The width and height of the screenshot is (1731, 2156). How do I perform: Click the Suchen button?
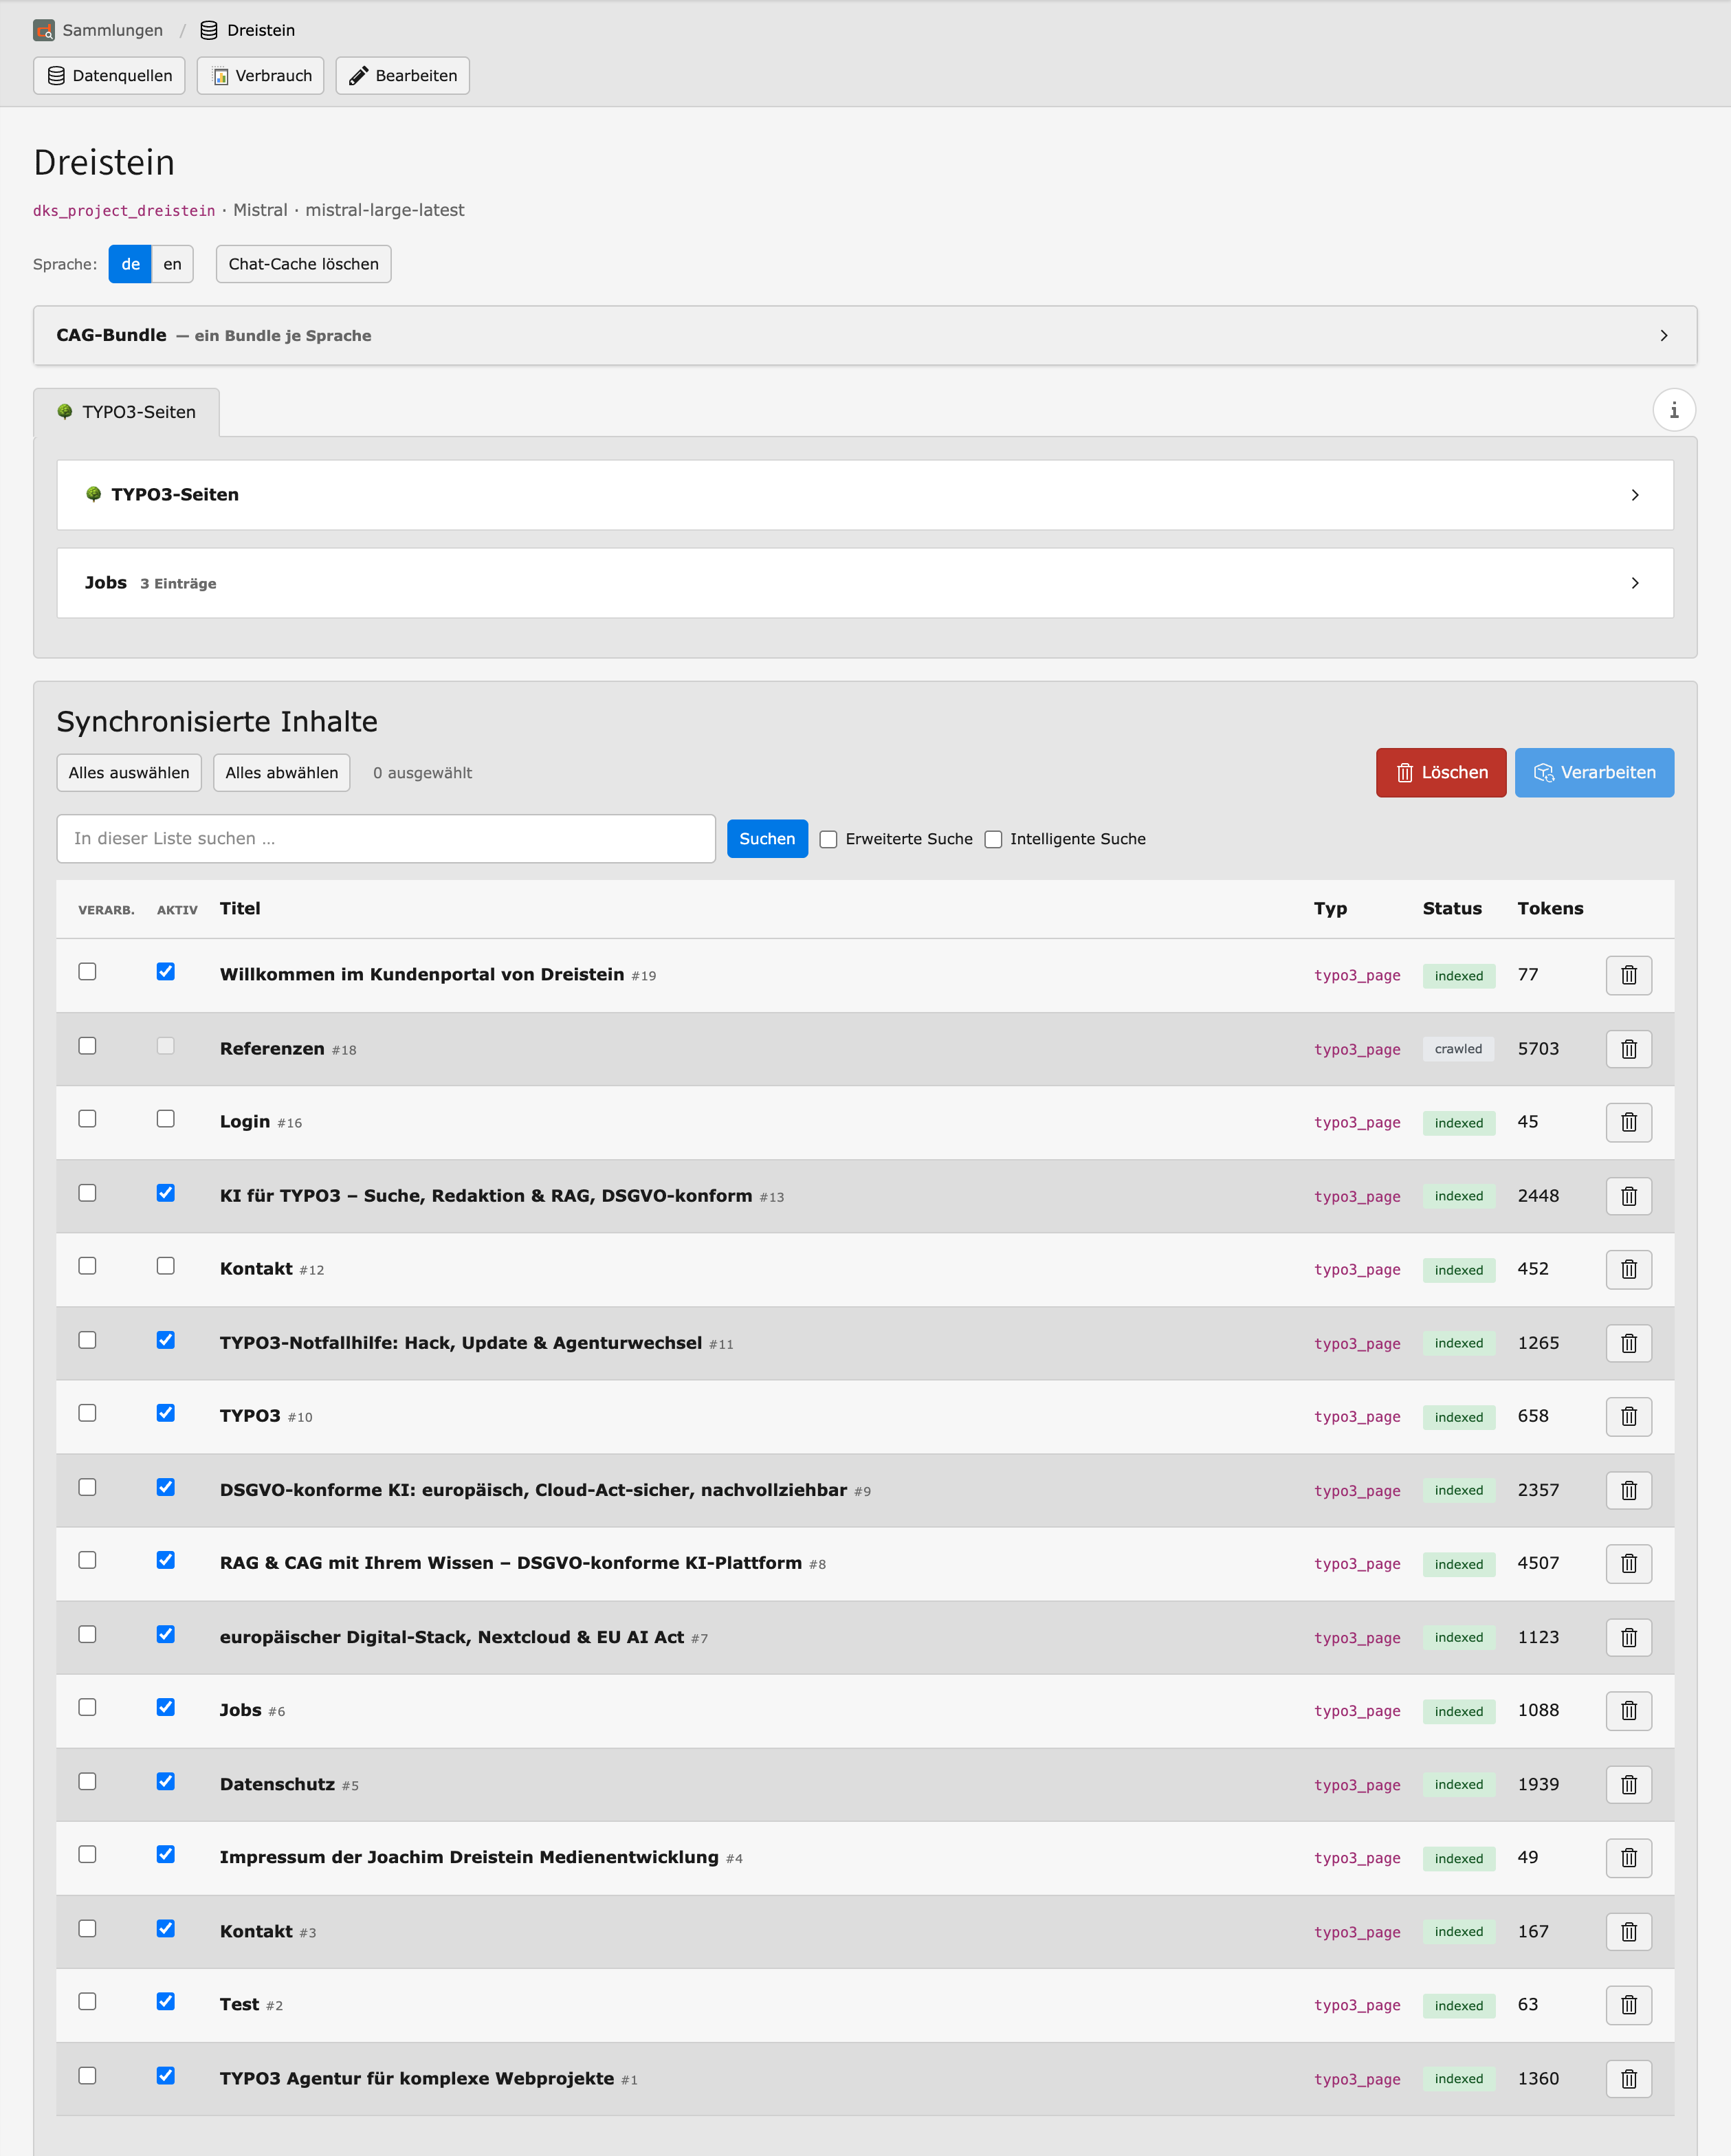767,839
